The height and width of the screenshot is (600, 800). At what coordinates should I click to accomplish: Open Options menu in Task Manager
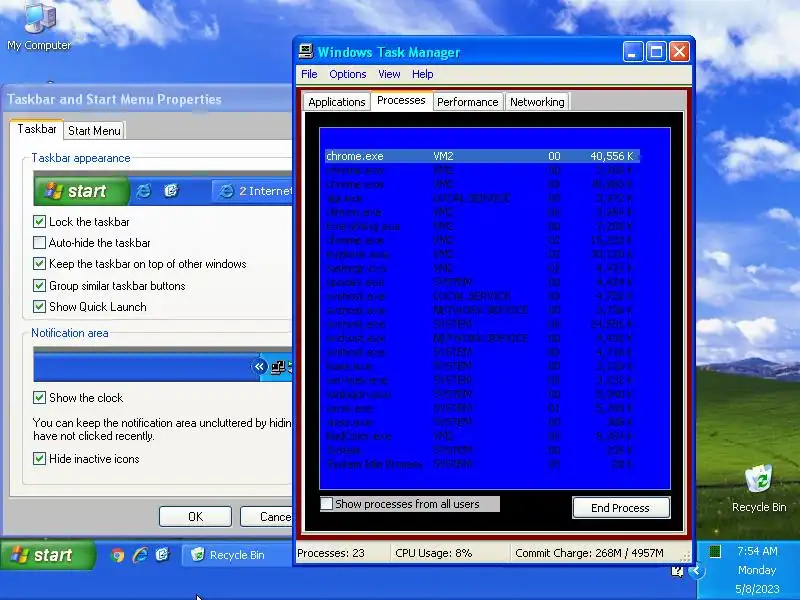coord(347,74)
